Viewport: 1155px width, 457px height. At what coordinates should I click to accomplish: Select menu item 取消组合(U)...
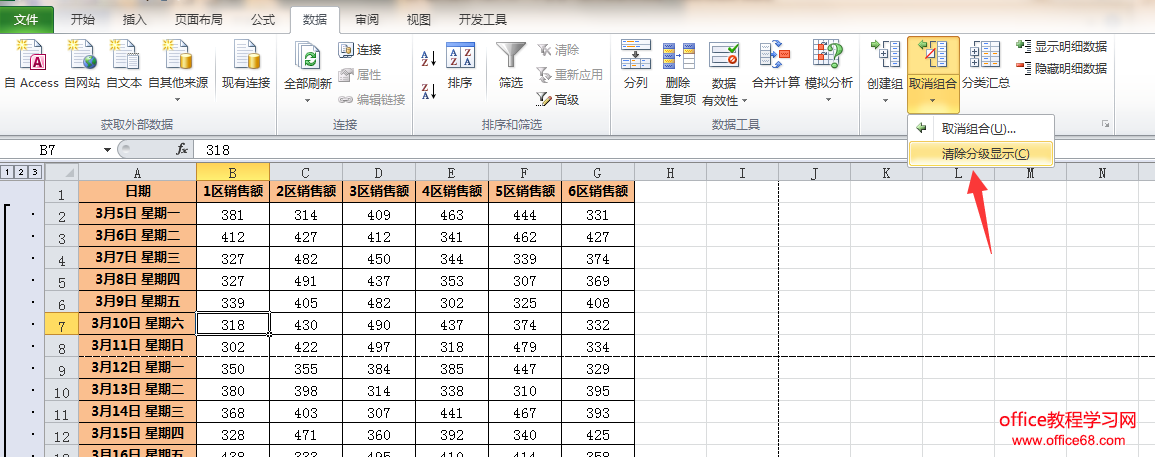[980, 129]
